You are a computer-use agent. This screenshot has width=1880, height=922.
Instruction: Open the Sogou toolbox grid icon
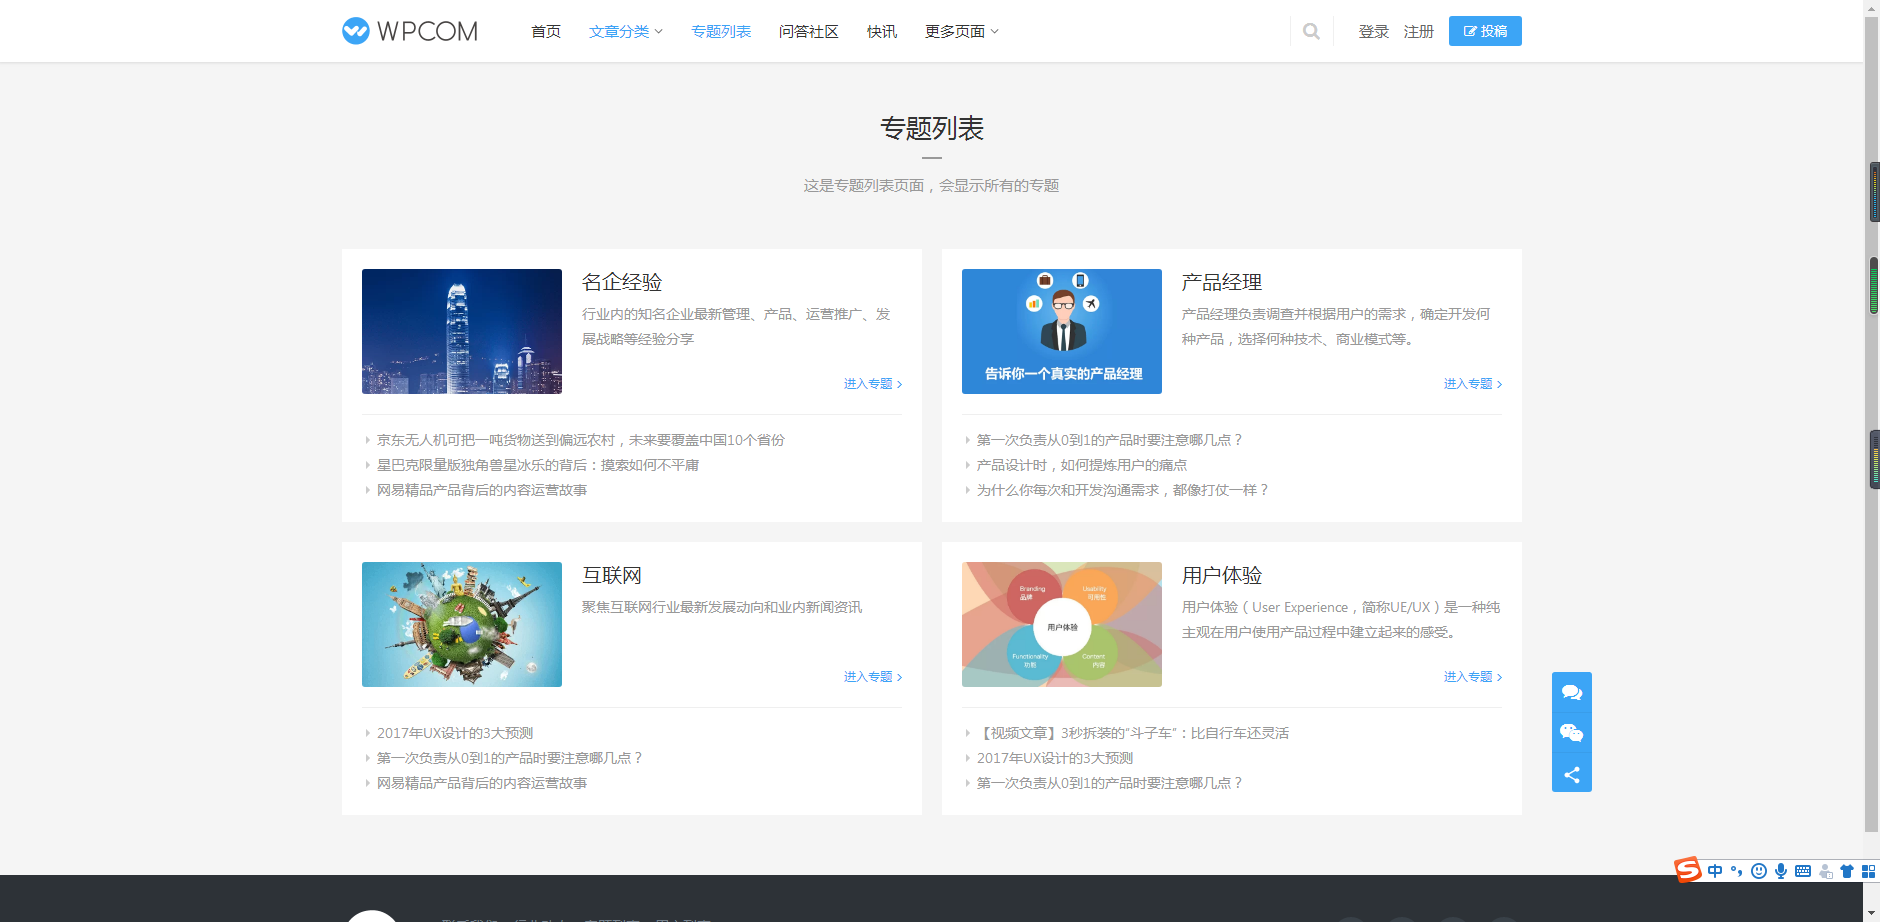coord(1868,871)
